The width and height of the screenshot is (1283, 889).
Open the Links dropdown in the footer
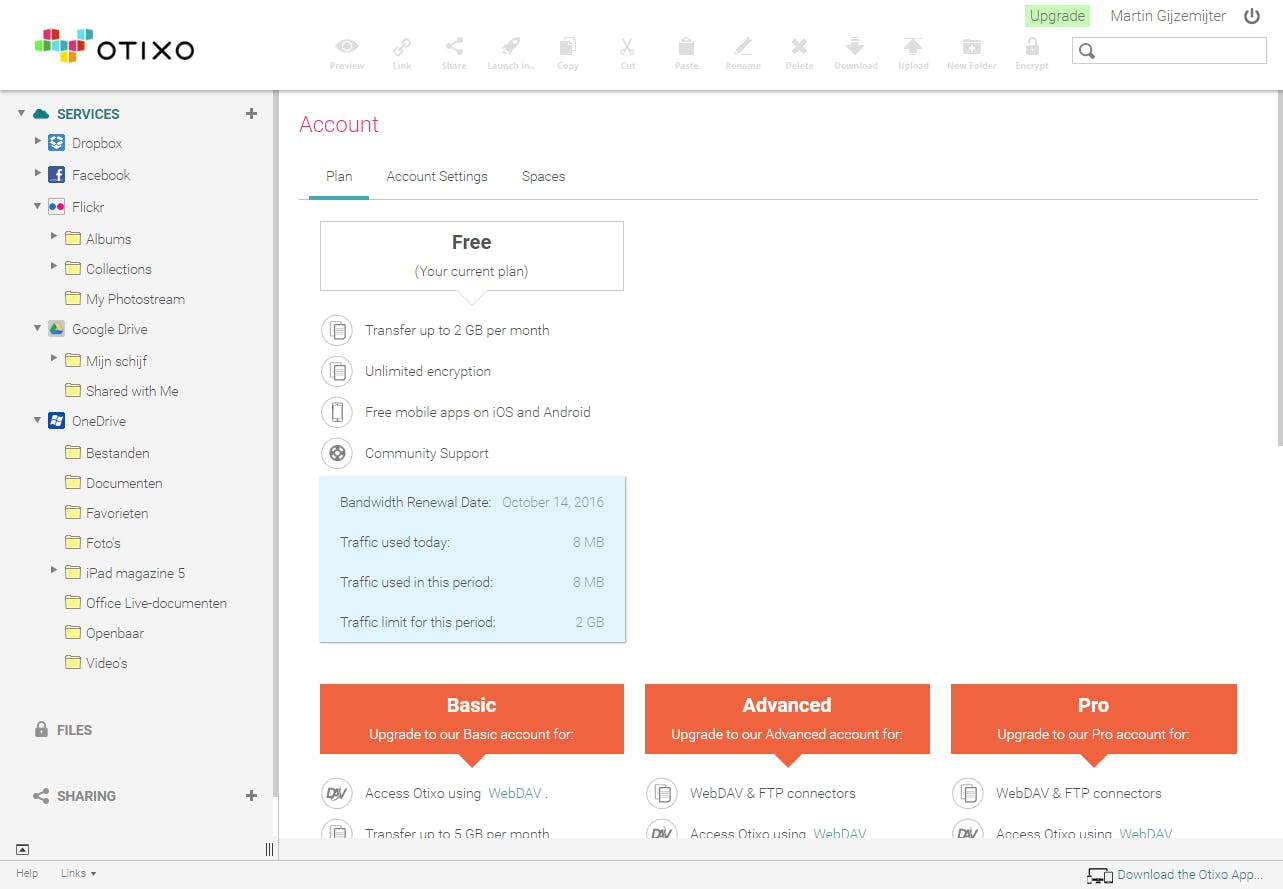click(79, 874)
